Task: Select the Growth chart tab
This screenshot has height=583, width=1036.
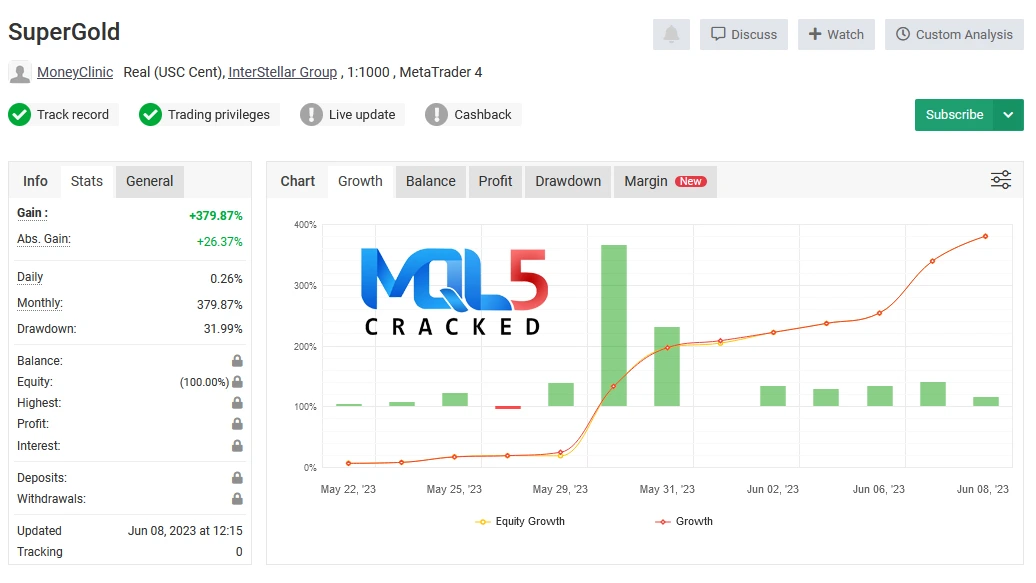Action: pyautogui.click(x=360, y=181)
